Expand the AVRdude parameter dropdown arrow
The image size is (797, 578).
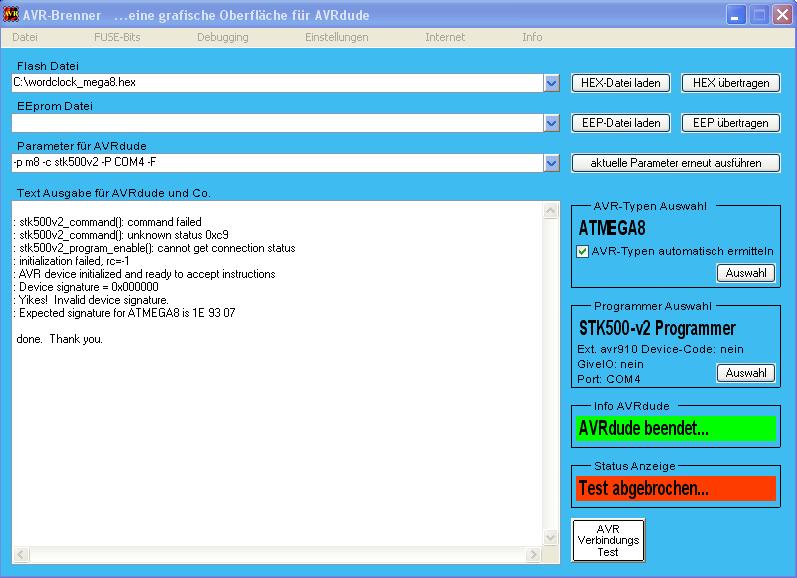tap(551, 163)
